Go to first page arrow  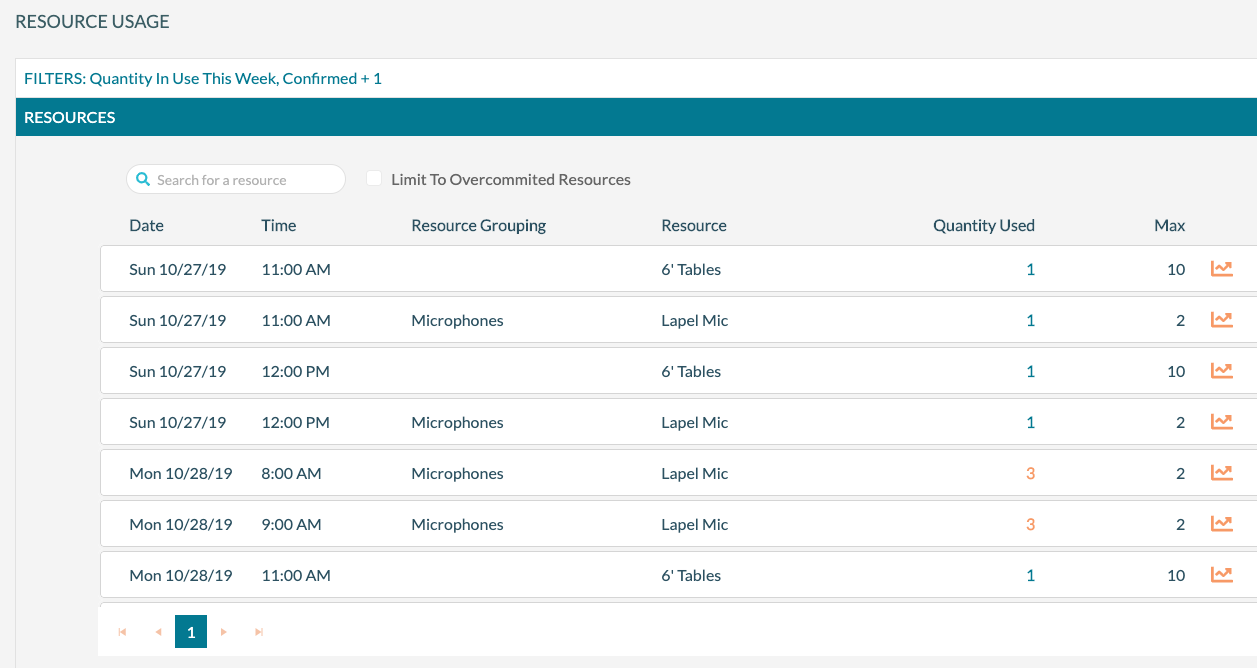click(123, 632)
